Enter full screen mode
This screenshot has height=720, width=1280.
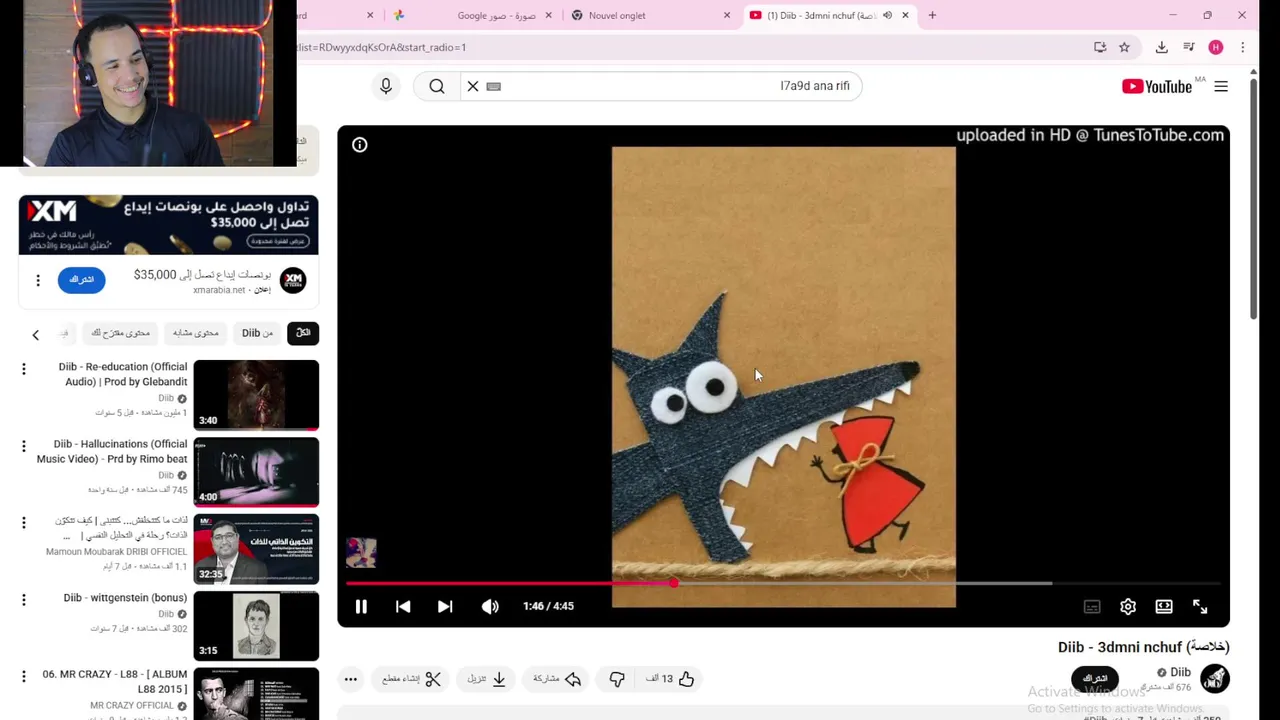click(x=1200, y=606)
